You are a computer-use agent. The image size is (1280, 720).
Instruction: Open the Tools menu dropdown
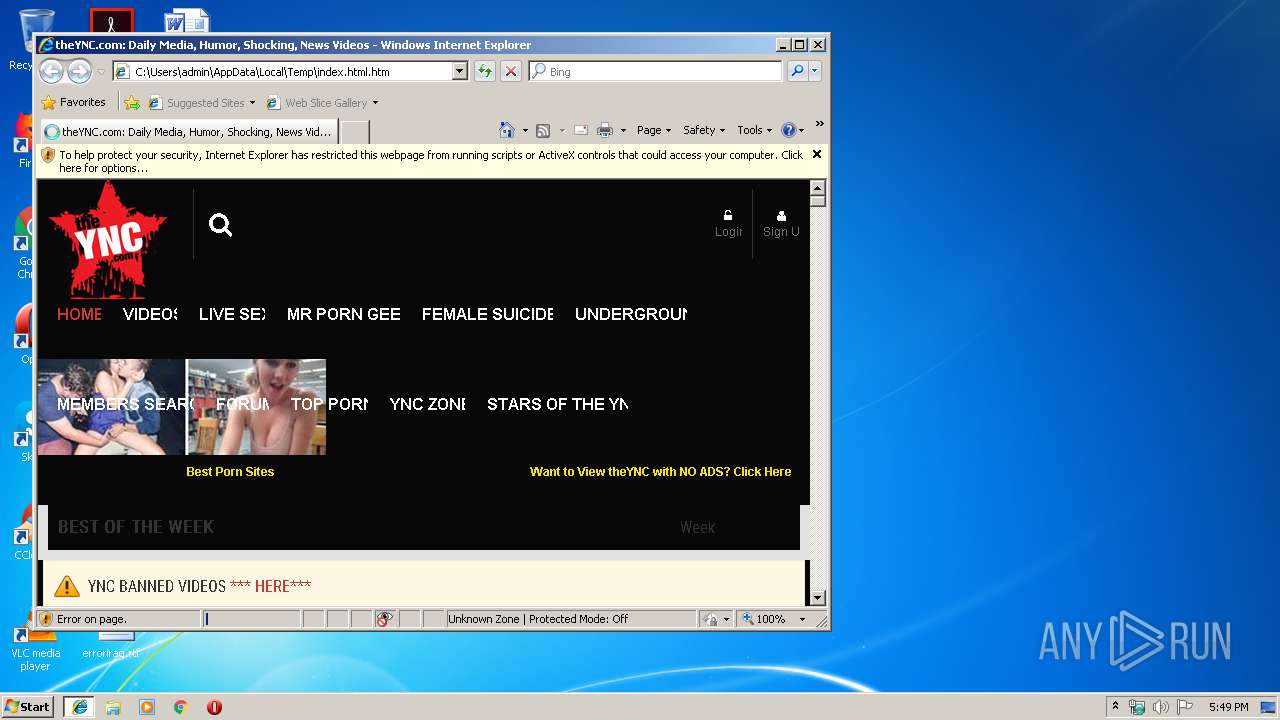[x=755, y=130]
